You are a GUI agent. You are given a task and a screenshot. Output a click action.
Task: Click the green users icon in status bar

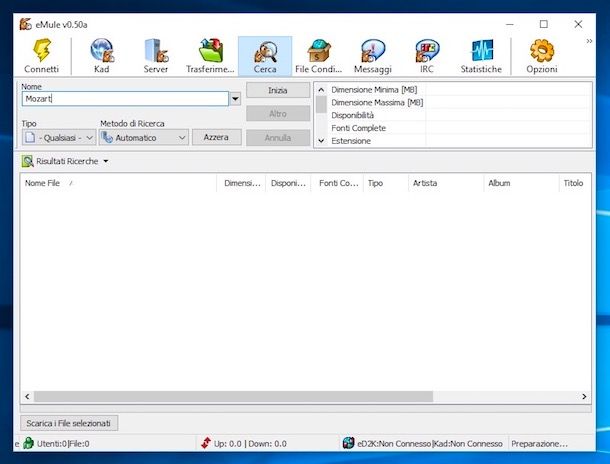pos(28,443)
